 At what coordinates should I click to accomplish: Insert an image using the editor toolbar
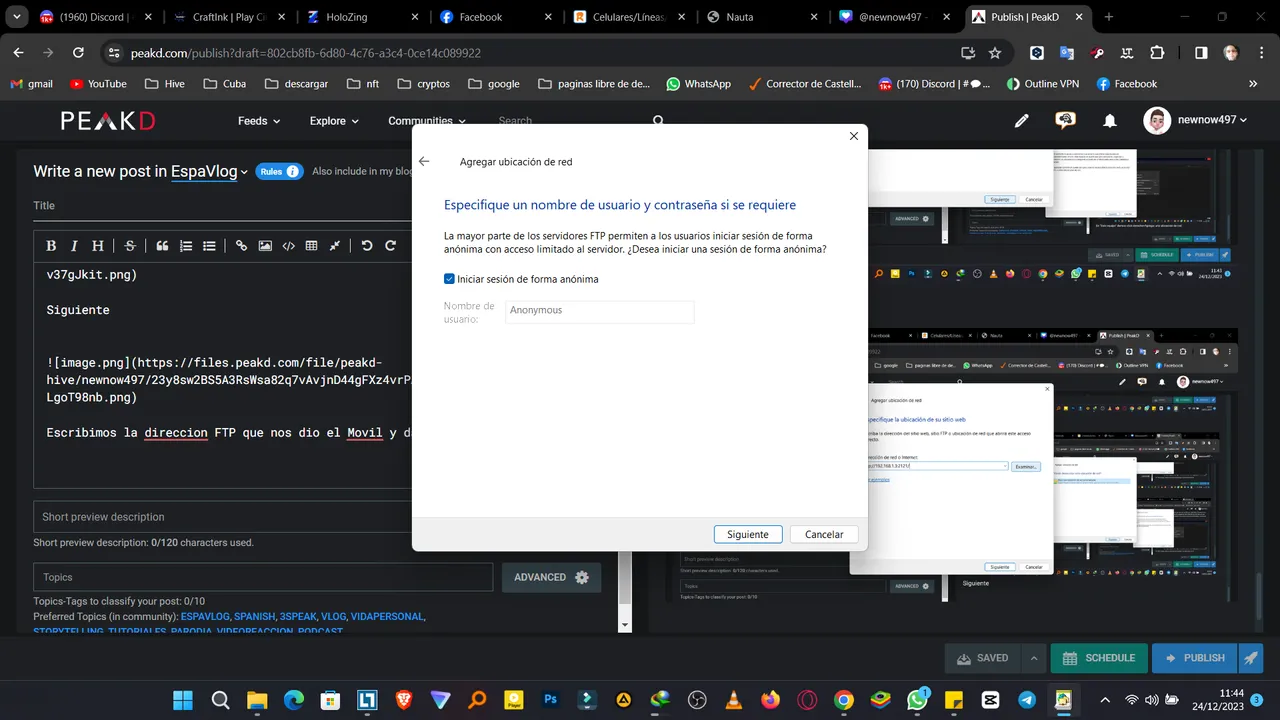coord(265,246)
